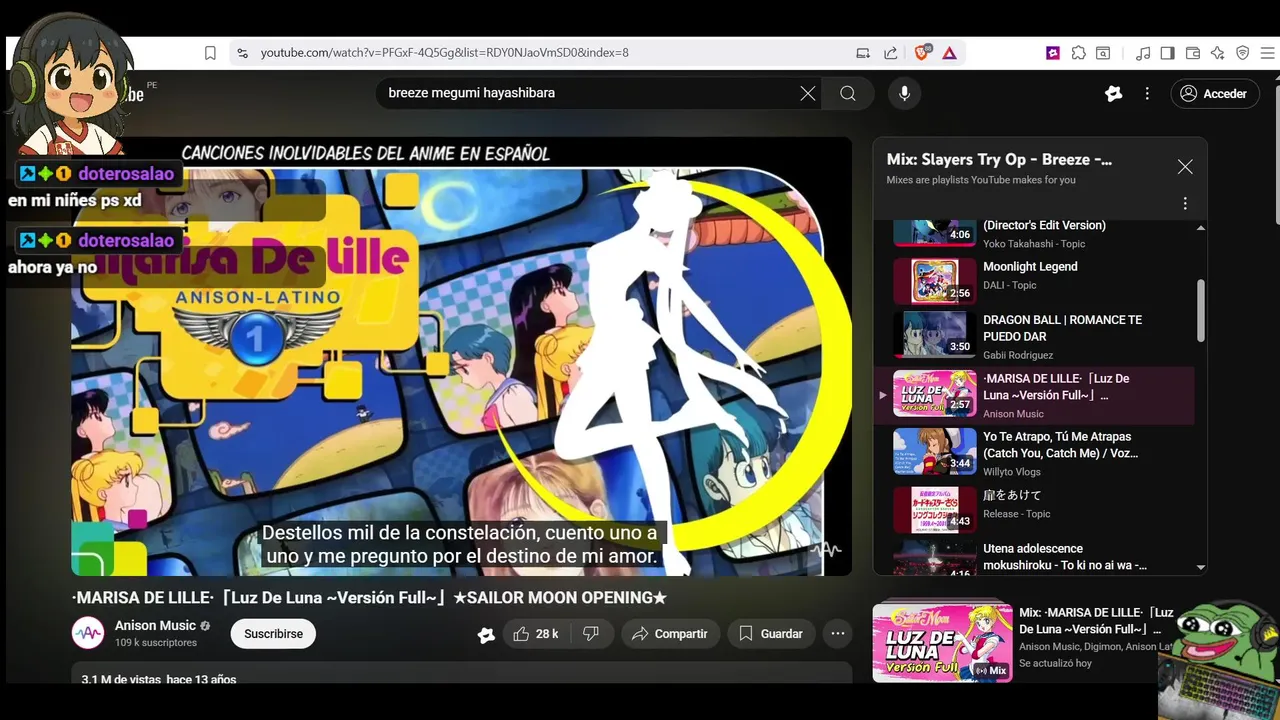Click the tab search icon in toolbar
1280x720 pixels.
click(x=1103, y=53)
